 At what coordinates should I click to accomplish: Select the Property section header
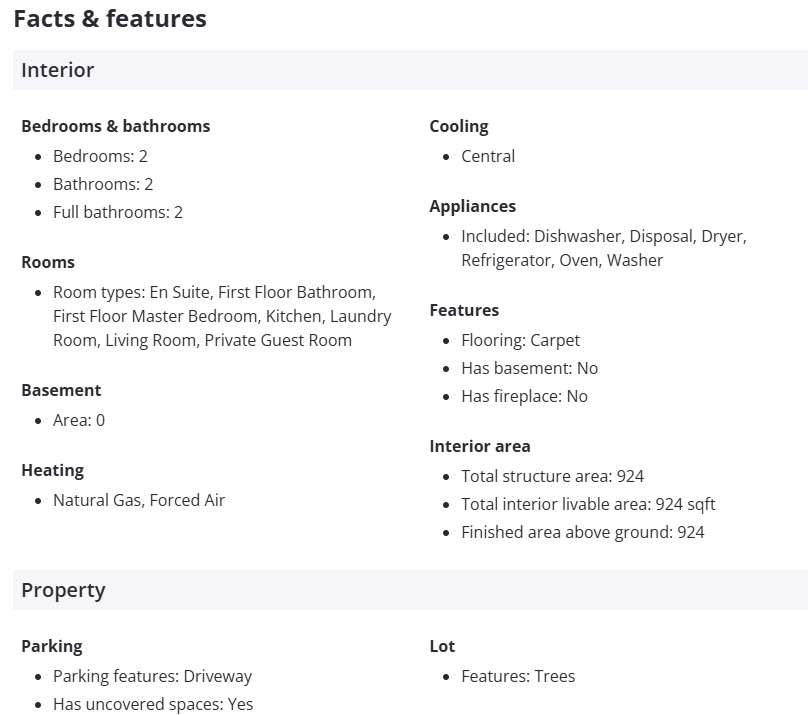63,590
